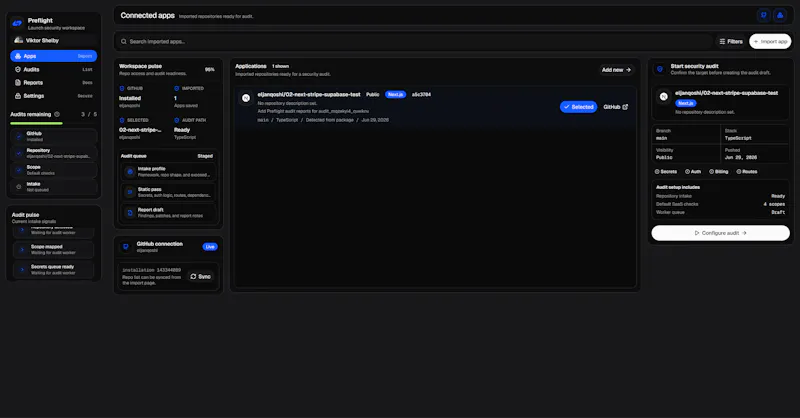Toggle the GitHub Installed checklist check
The height and width of the screenshot is (418, 800).
pos(19,136)
